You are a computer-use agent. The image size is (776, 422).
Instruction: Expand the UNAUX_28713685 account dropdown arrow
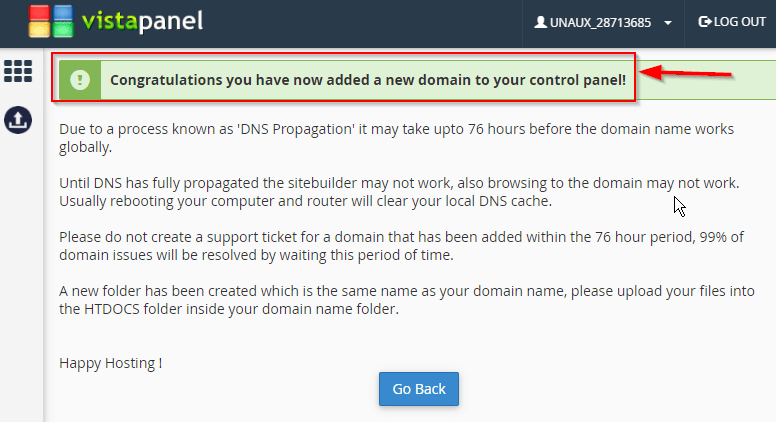[668, 23]
